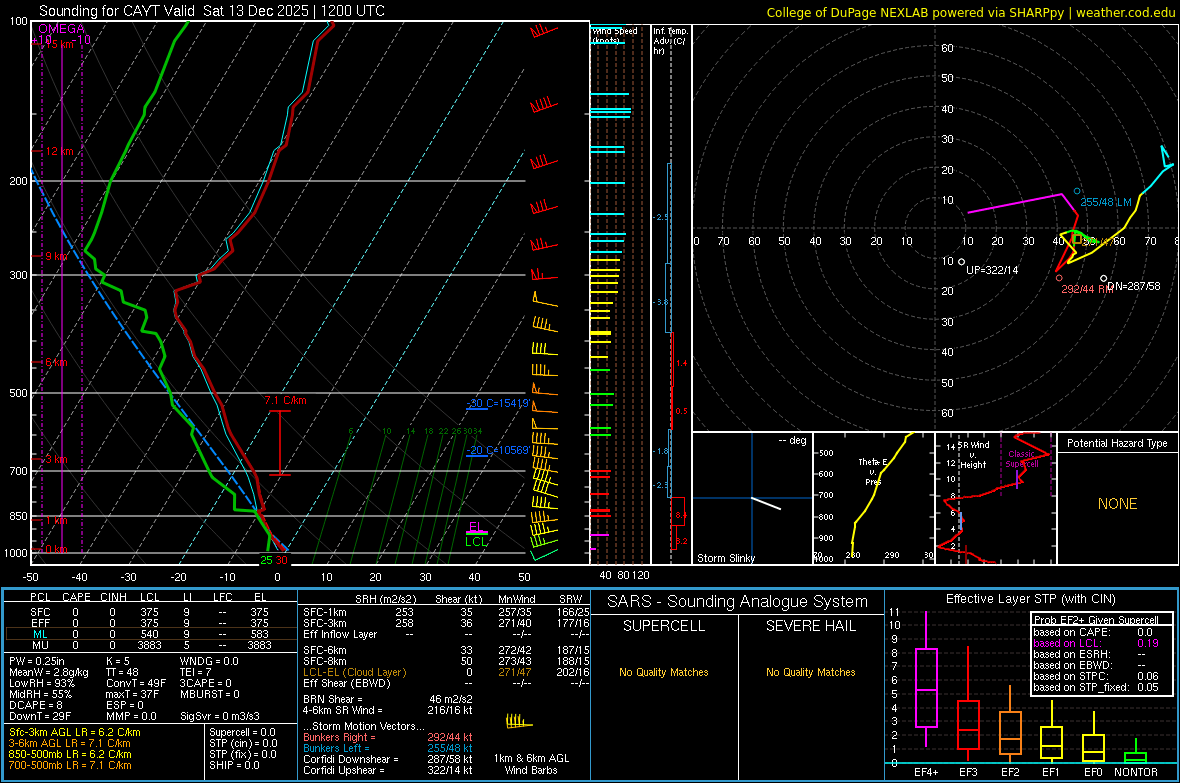
Task: Select the "1km & 6km AGL Wind Barbs" caption
Action: [x=531, y=764]
